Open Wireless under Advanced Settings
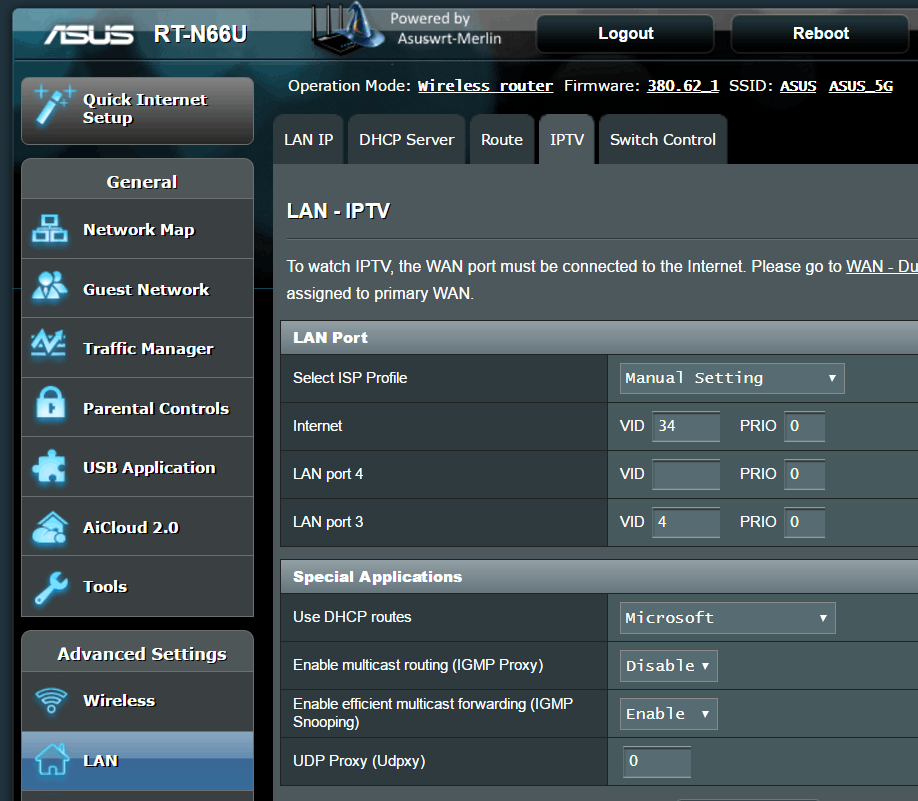Image resolution: width=918 pixels, height=801 pixels. click(138, 701)
